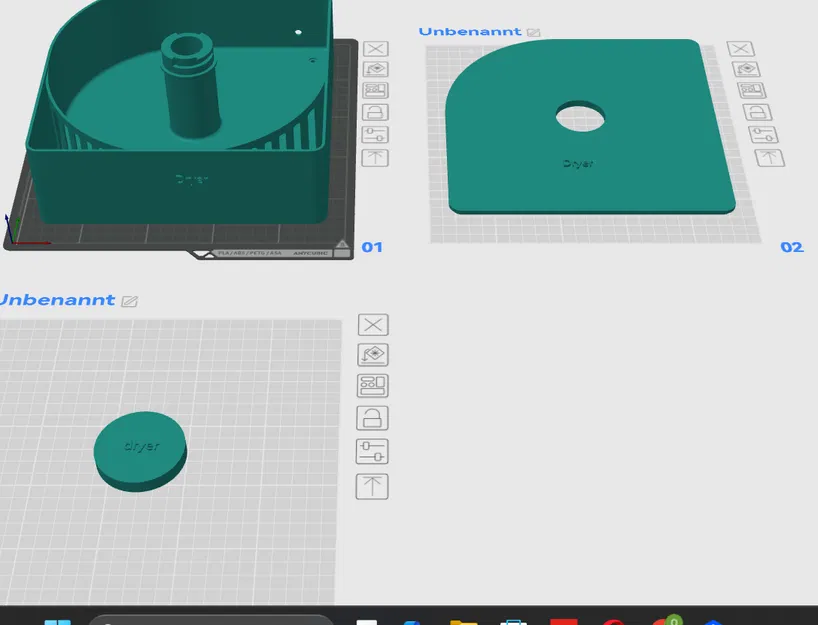
Task: Select the round dryer cap model
Action: click(140, 452)
